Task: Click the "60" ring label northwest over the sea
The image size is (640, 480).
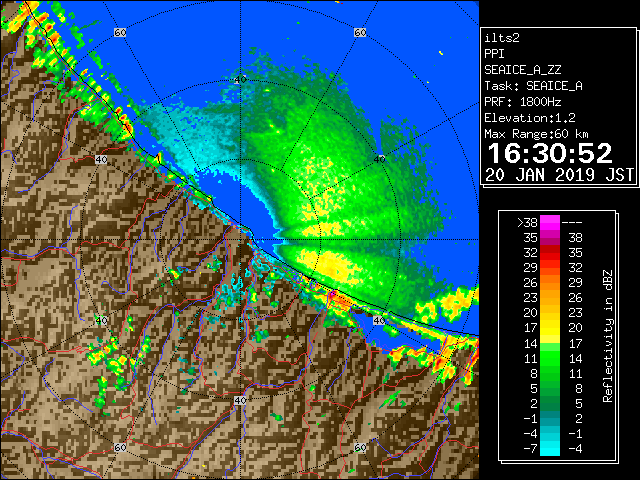Action: click(x=120, y=32)
